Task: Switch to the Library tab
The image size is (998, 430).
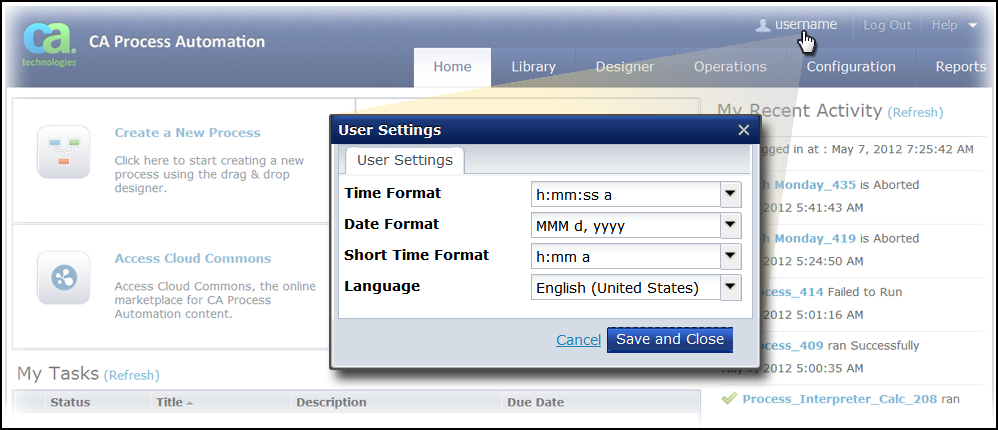Action: click(x=533, y=67)
